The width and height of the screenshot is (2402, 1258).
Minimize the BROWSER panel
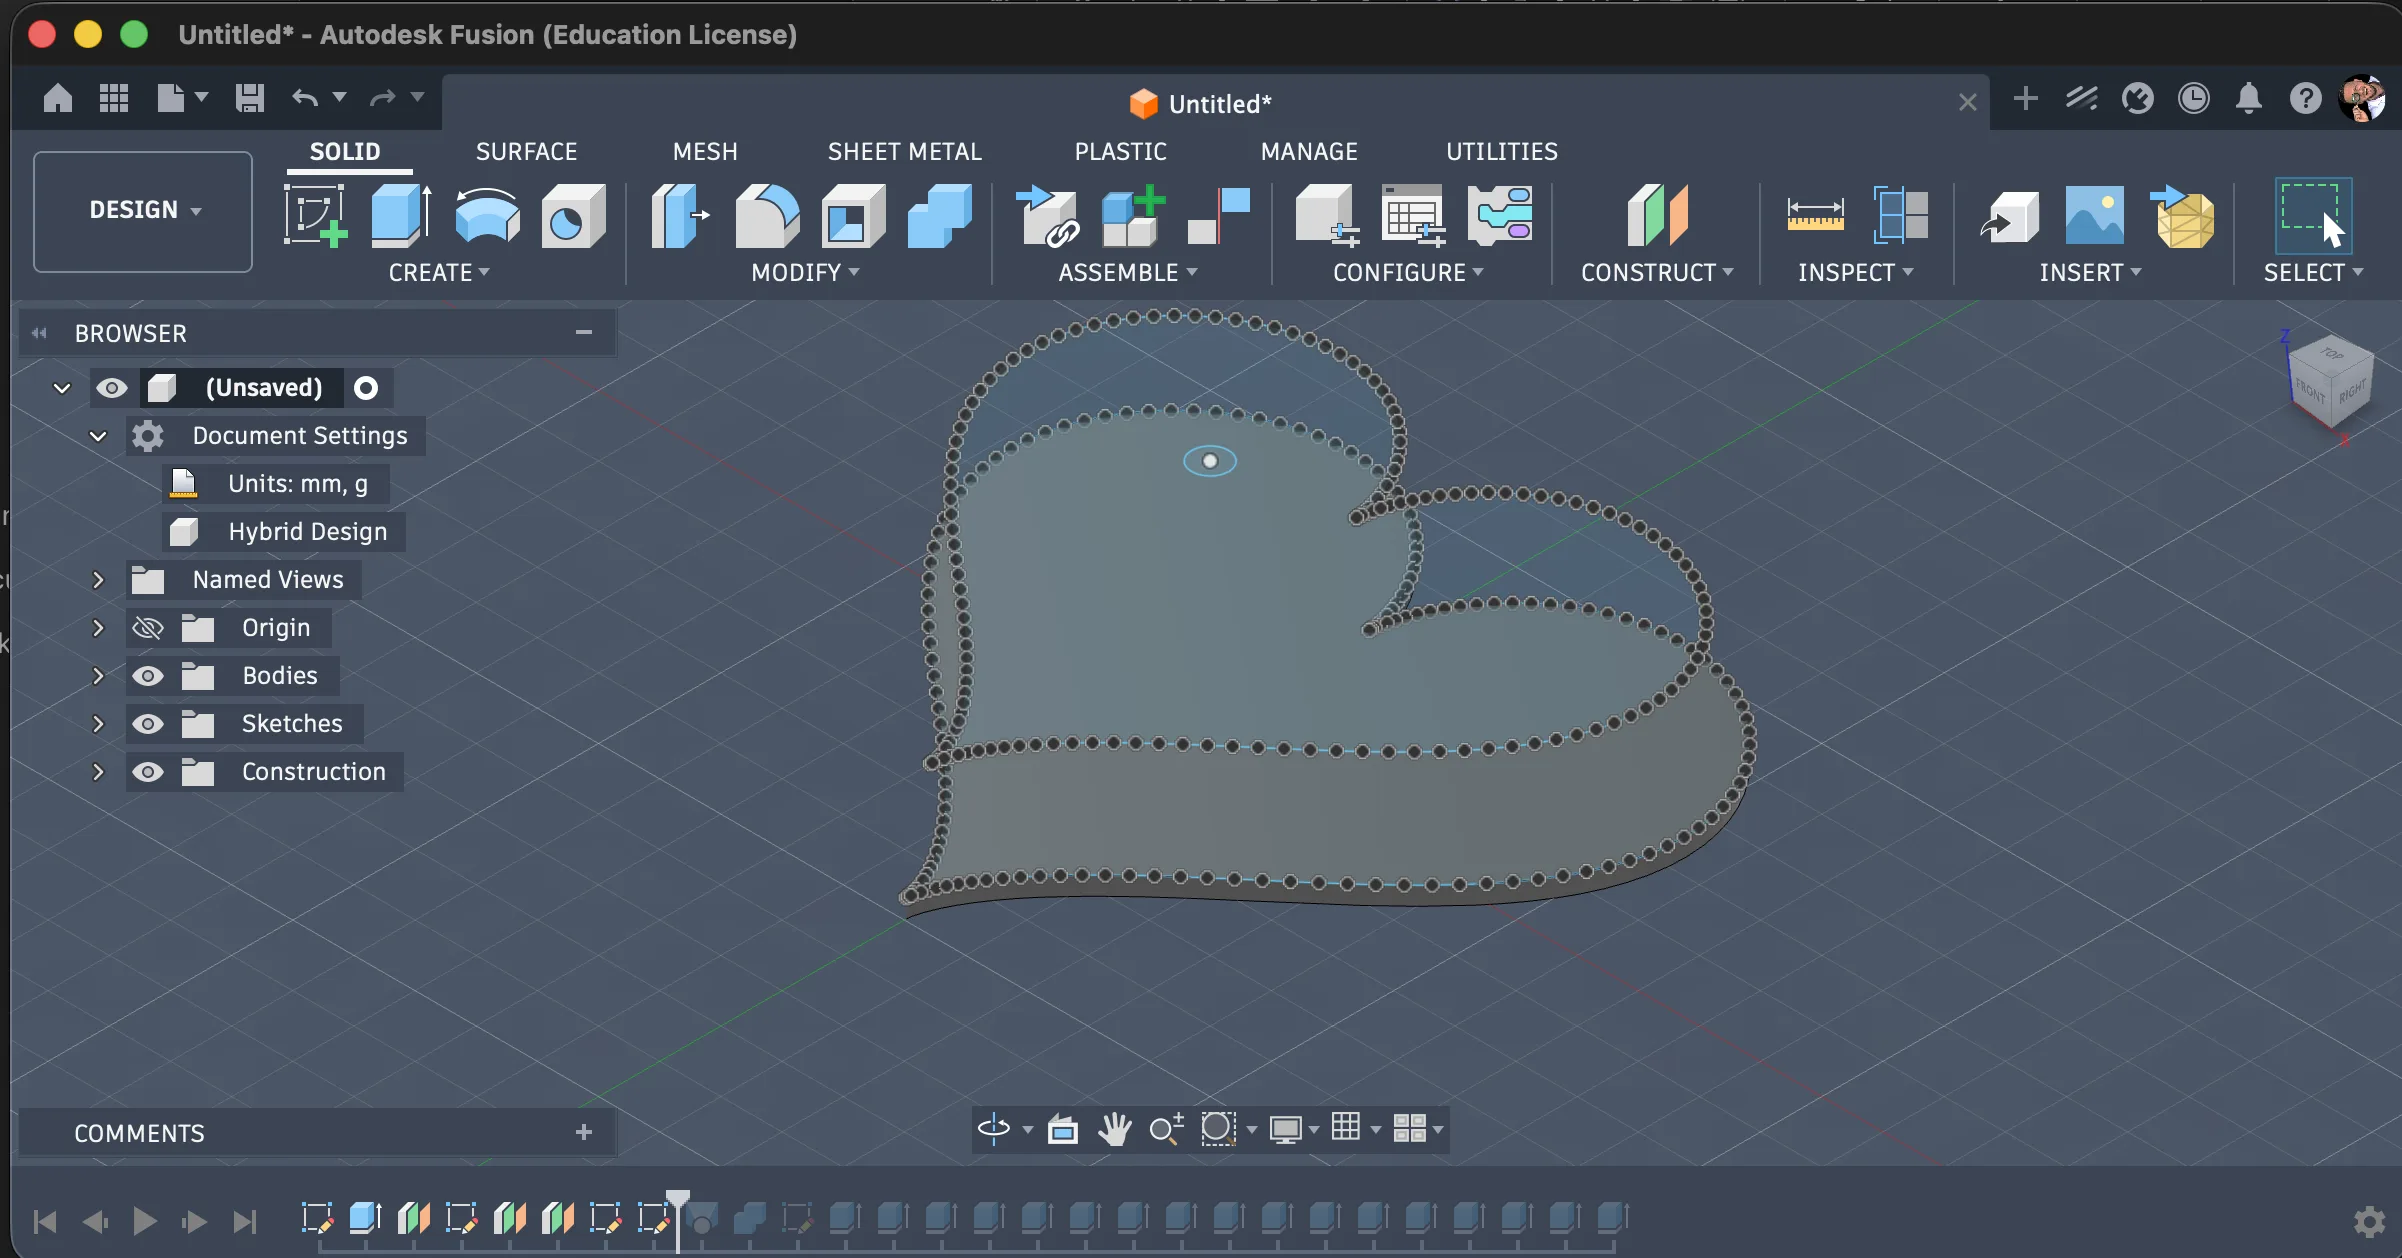(584, 332)
